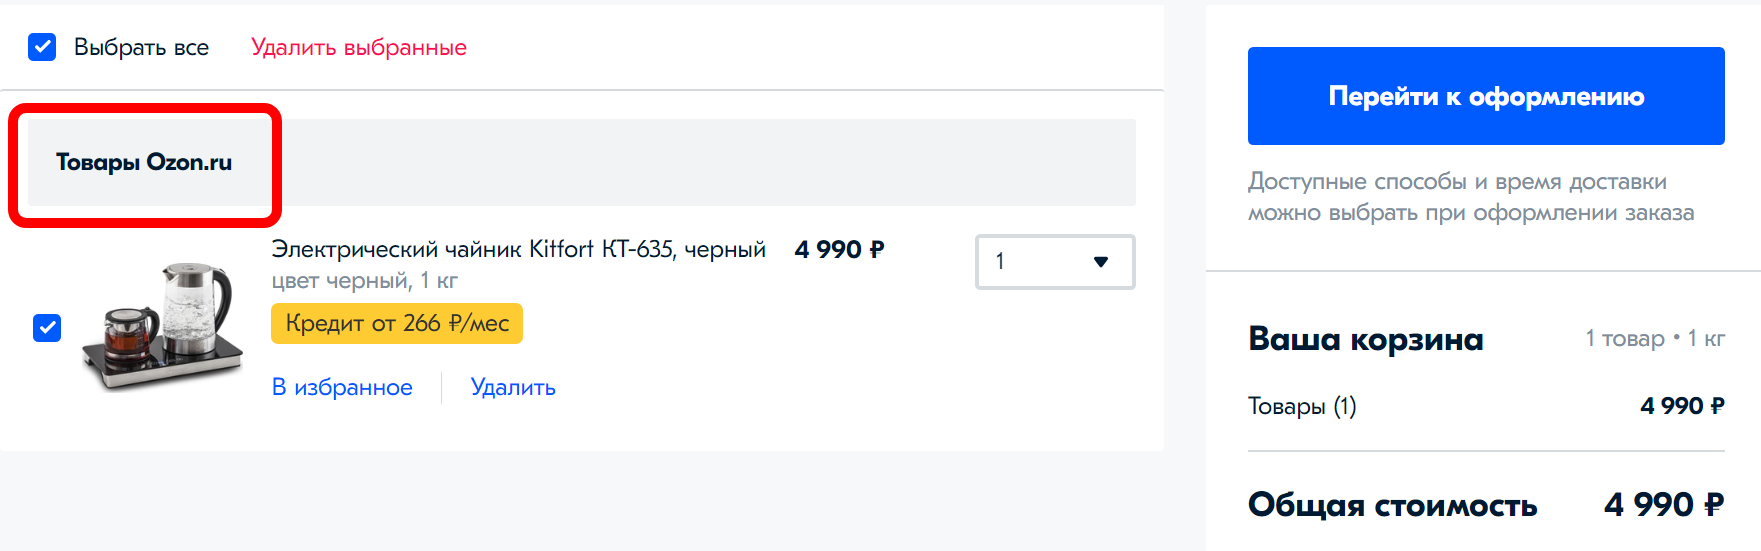Click the product price 4 990 ₽
1761x551 pixels.
point(839,249)
